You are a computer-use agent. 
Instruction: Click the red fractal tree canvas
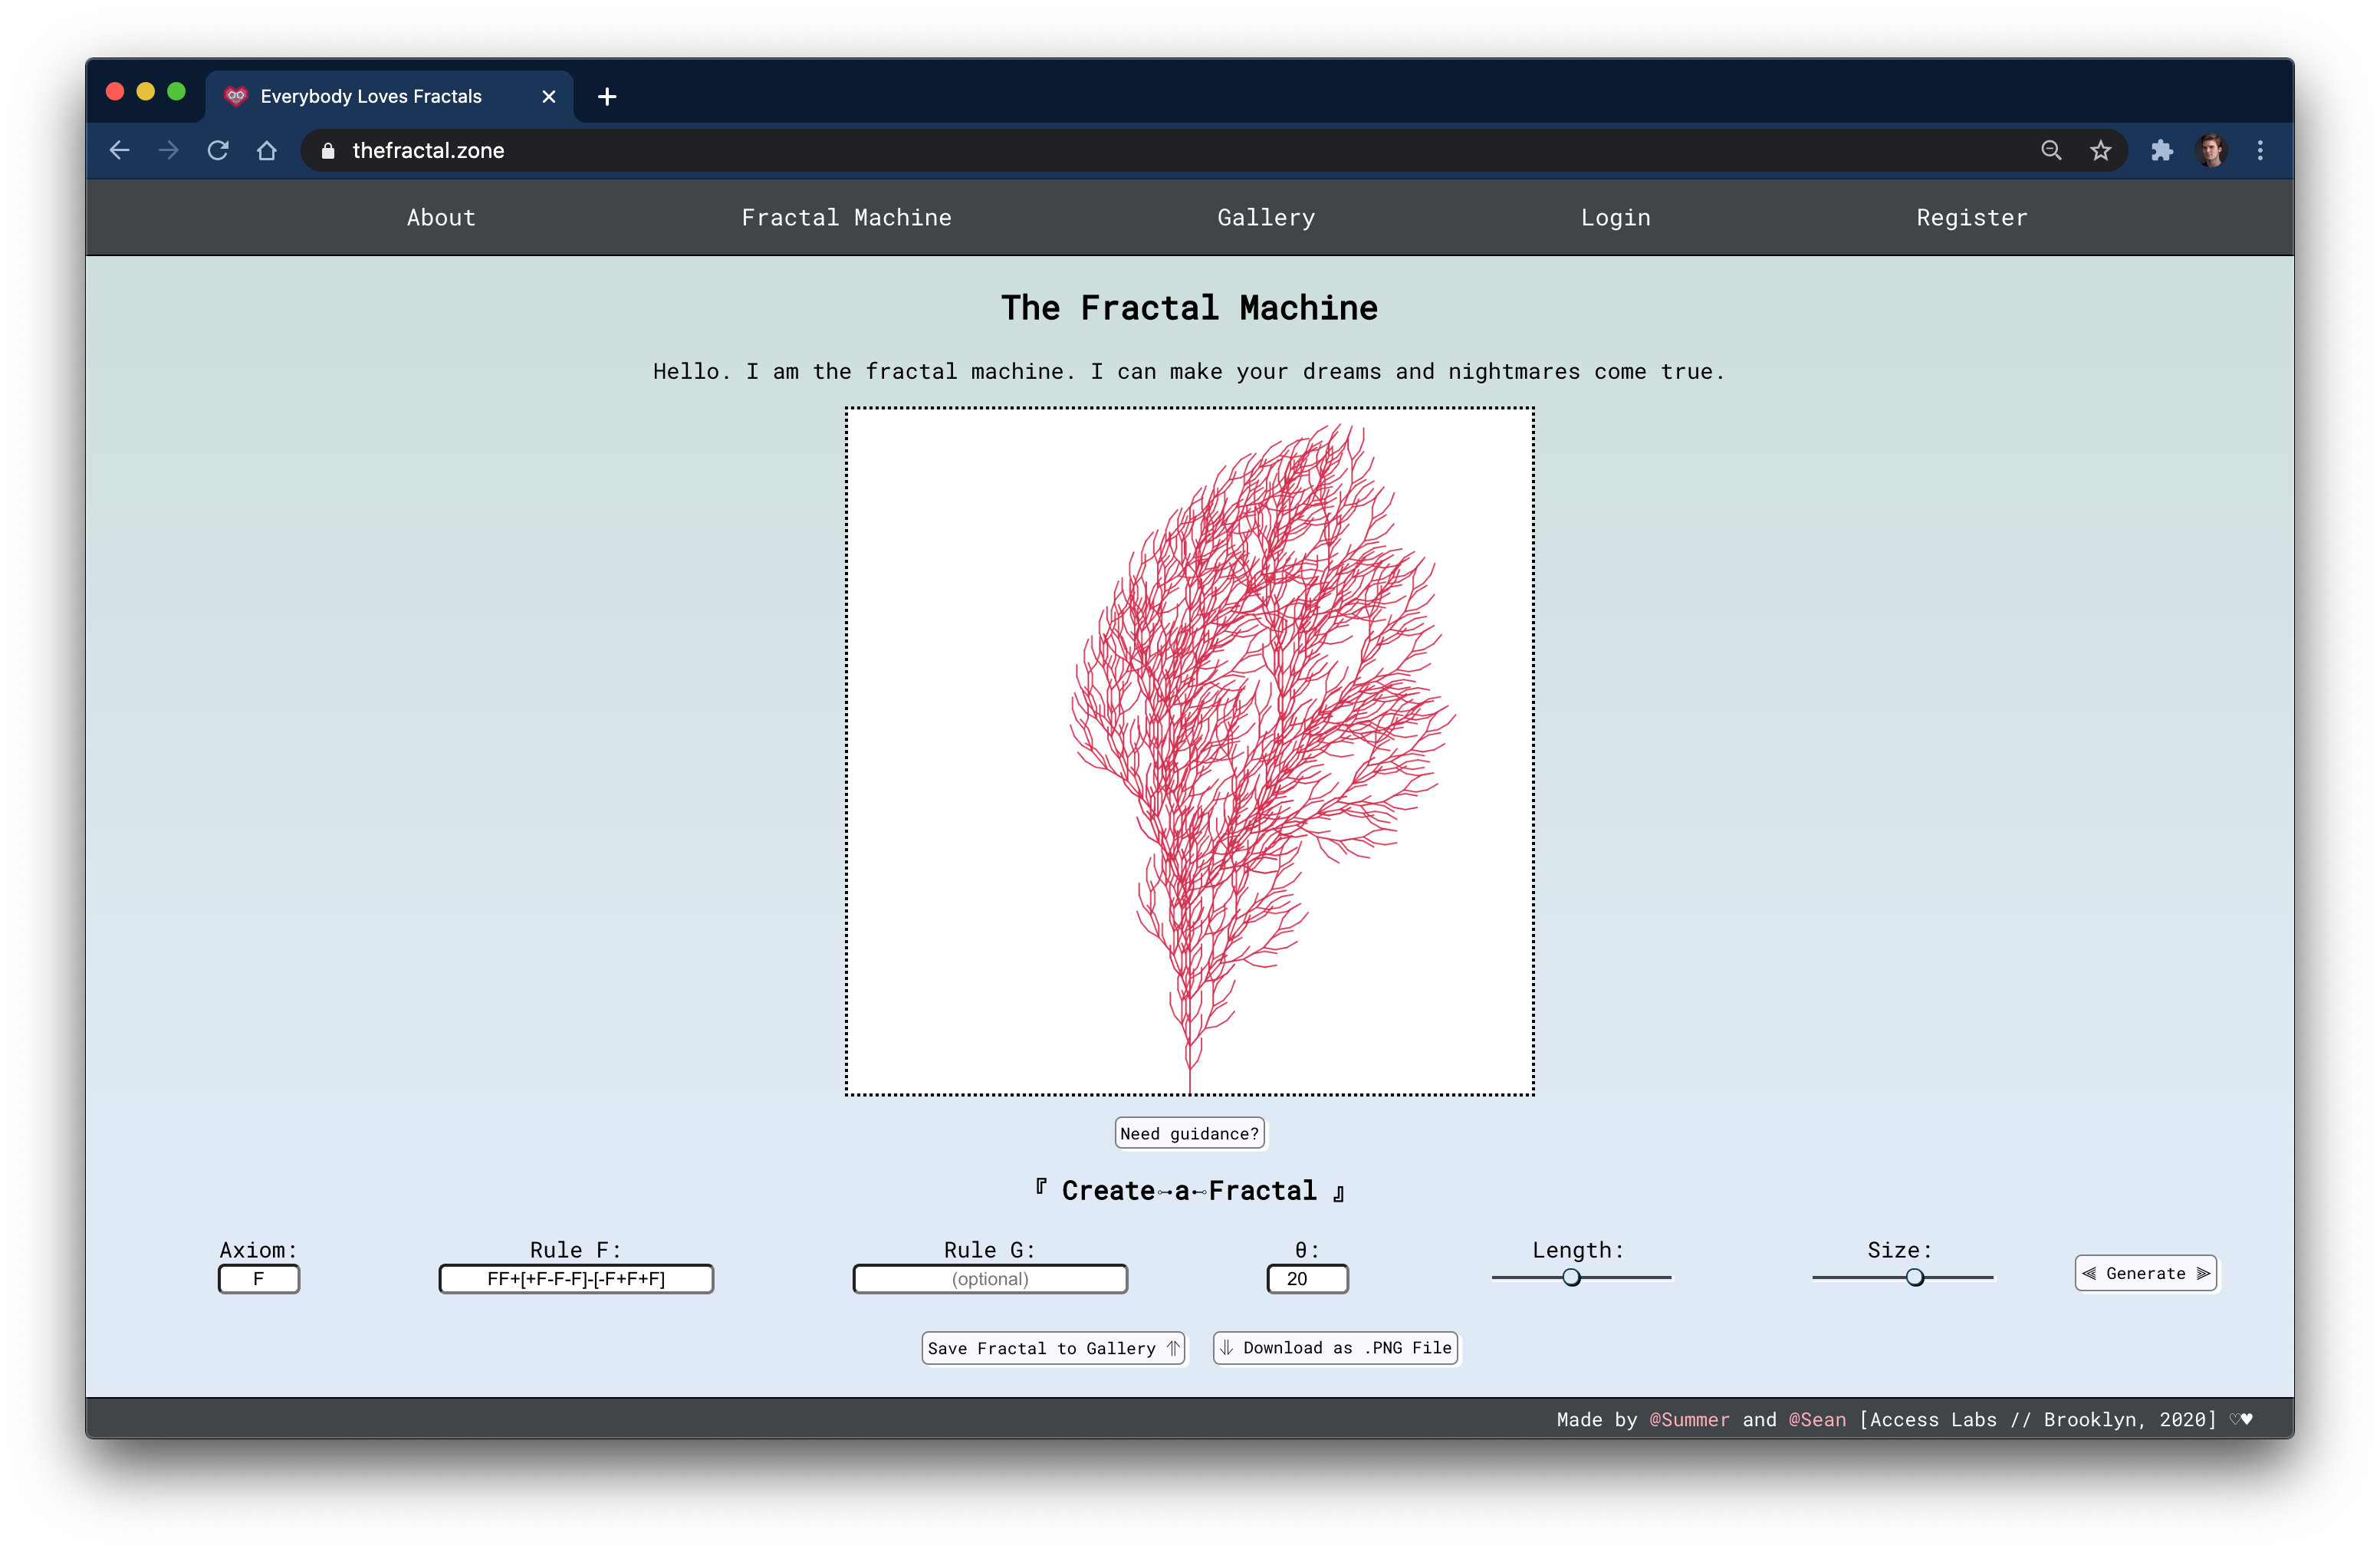(x=1189, y=751)
